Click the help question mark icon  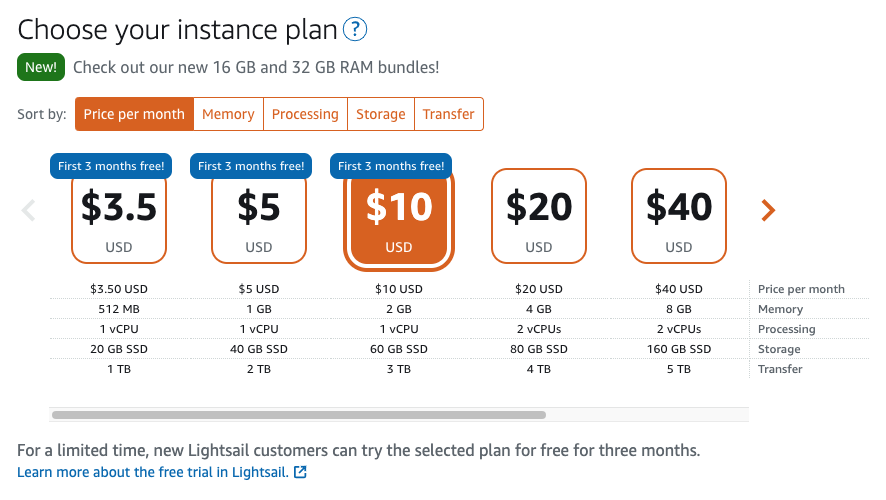355,30
